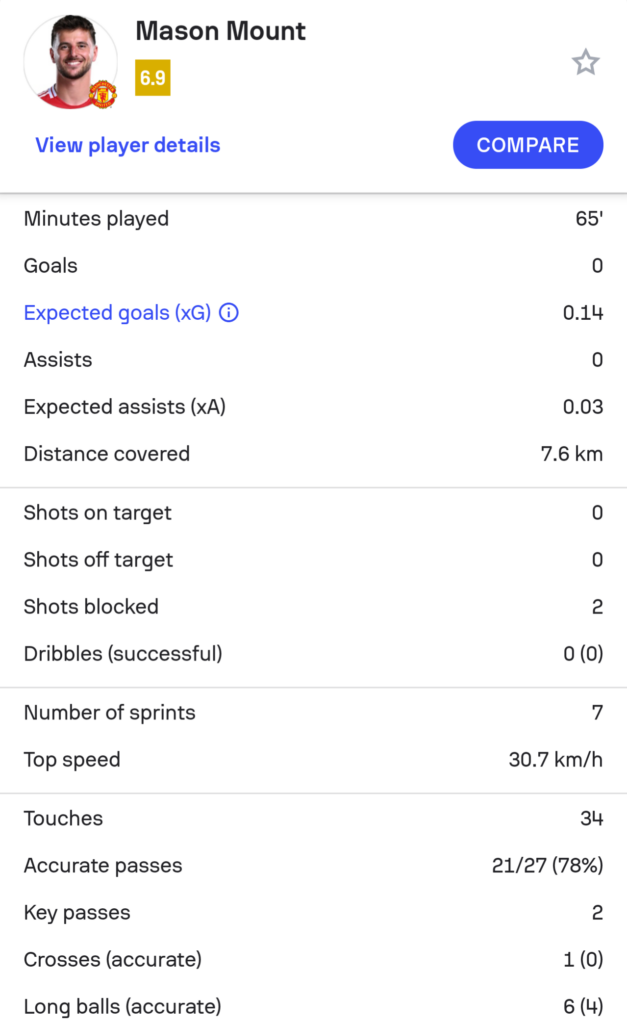Click the Manchester United club badge
Image resolution: width=627 pixels, height=1024 pixels.
click(103, 94)
